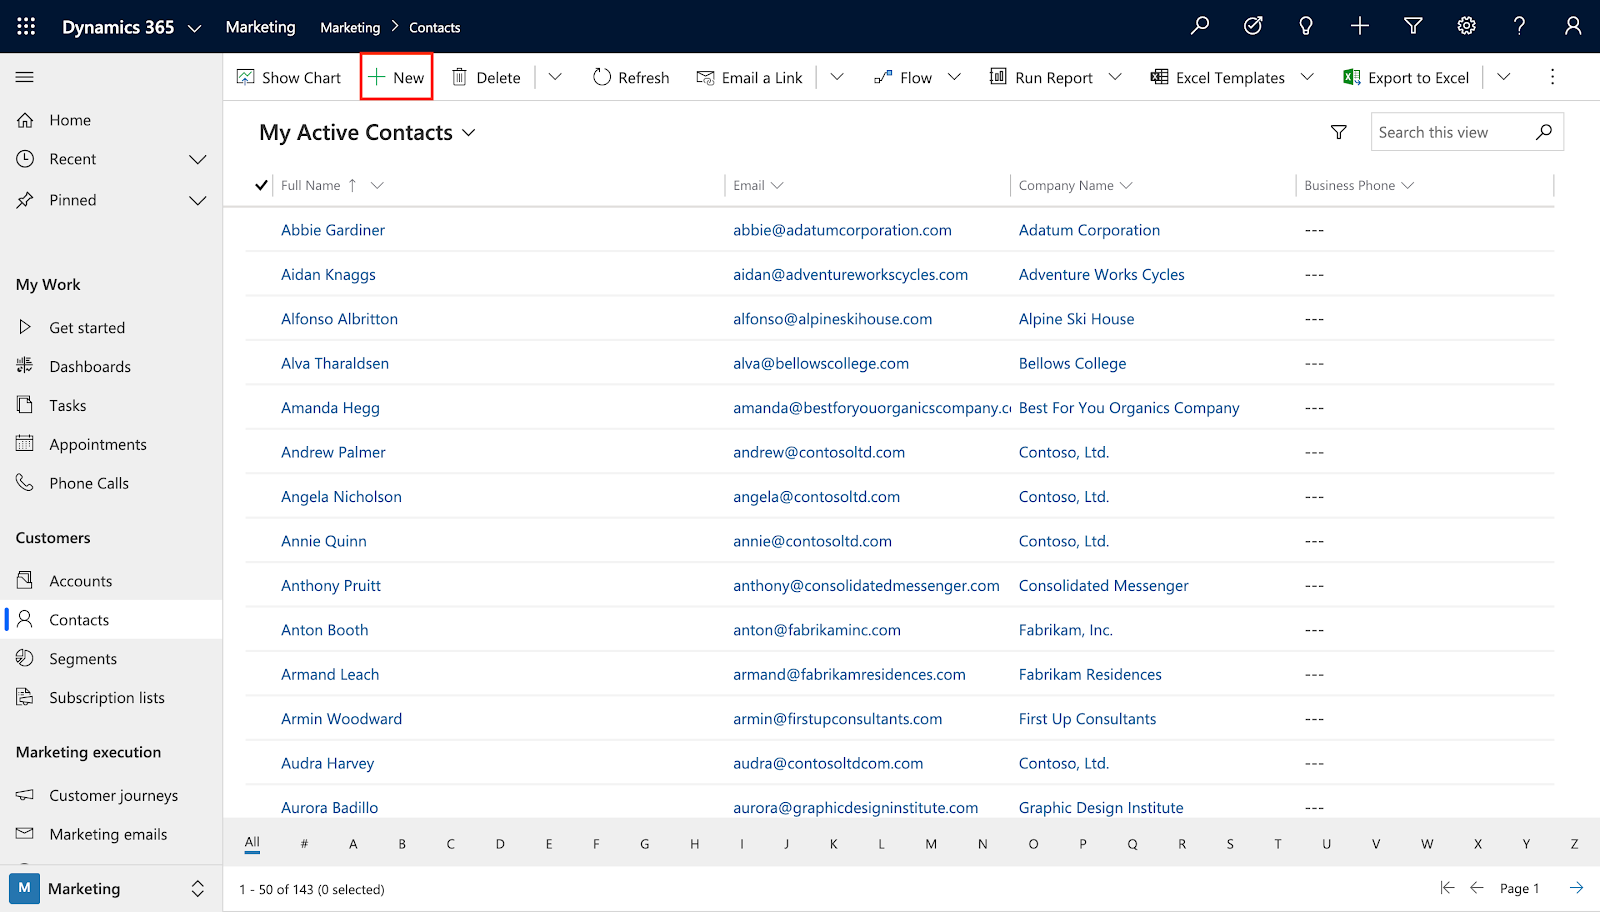
Task: Open the app launcher waffle icon
Action: point(26,27)
